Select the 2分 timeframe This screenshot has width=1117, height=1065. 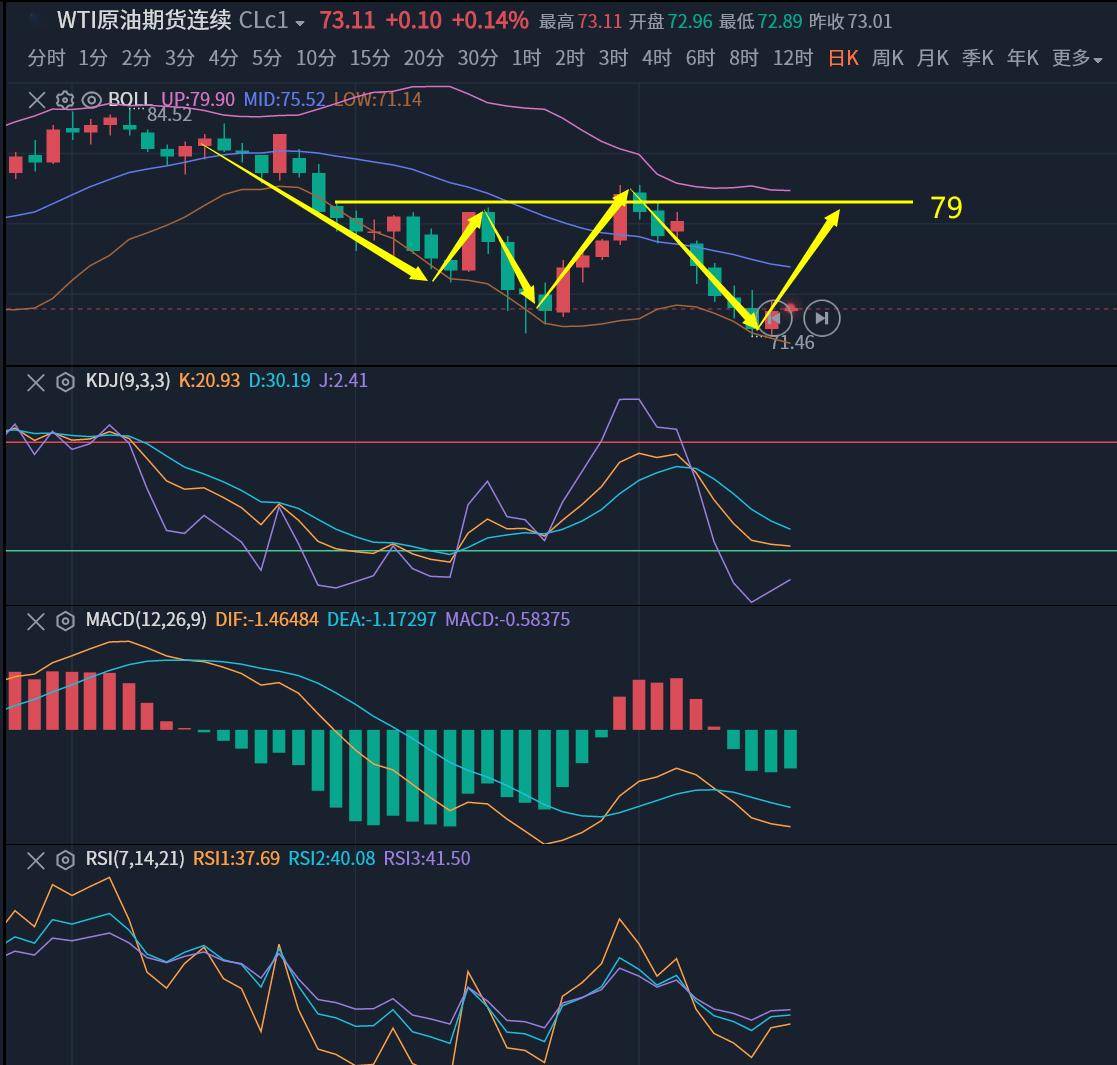136,58
